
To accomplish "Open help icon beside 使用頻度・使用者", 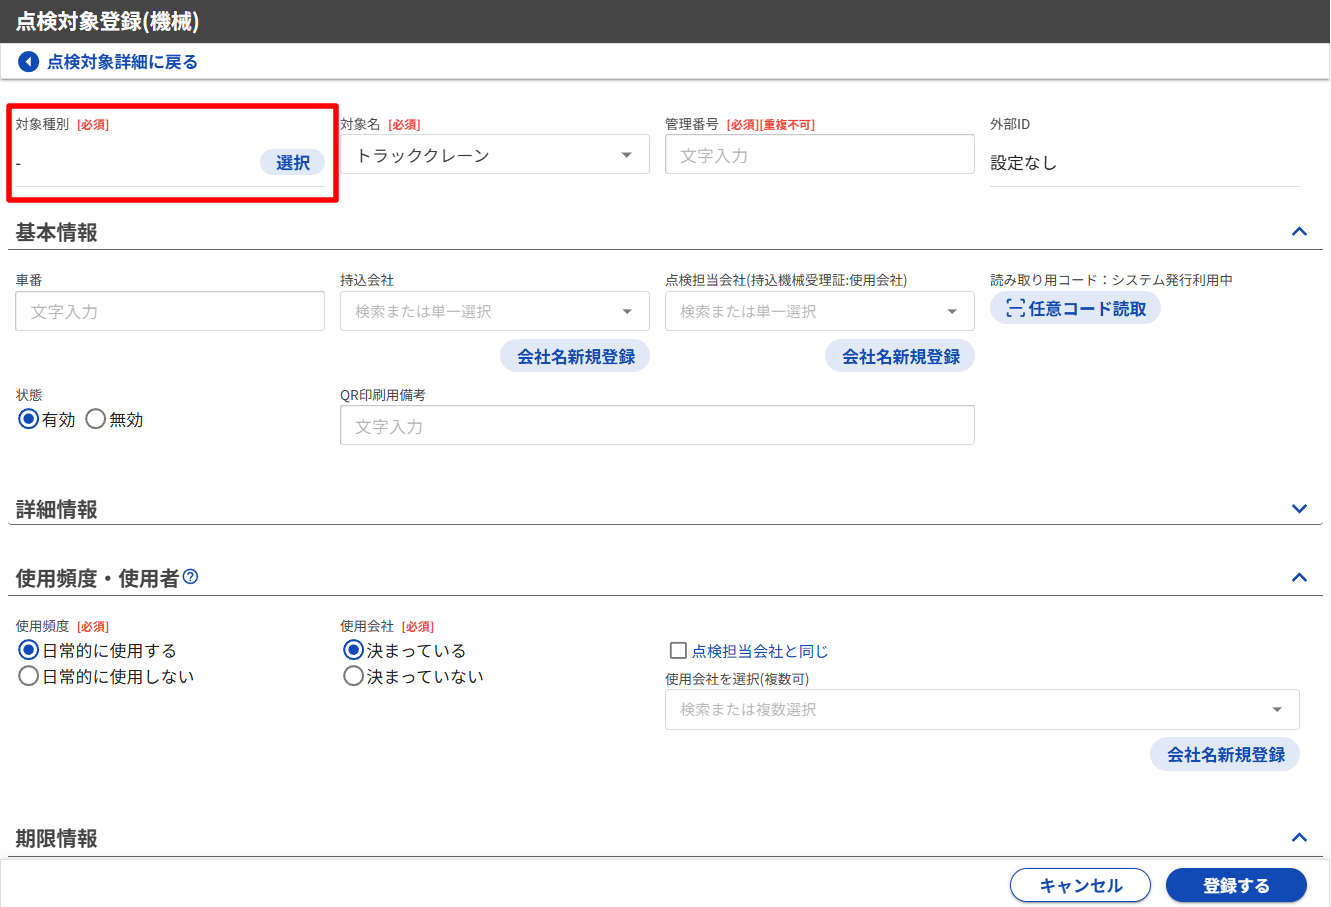I will tap(190, 577).
